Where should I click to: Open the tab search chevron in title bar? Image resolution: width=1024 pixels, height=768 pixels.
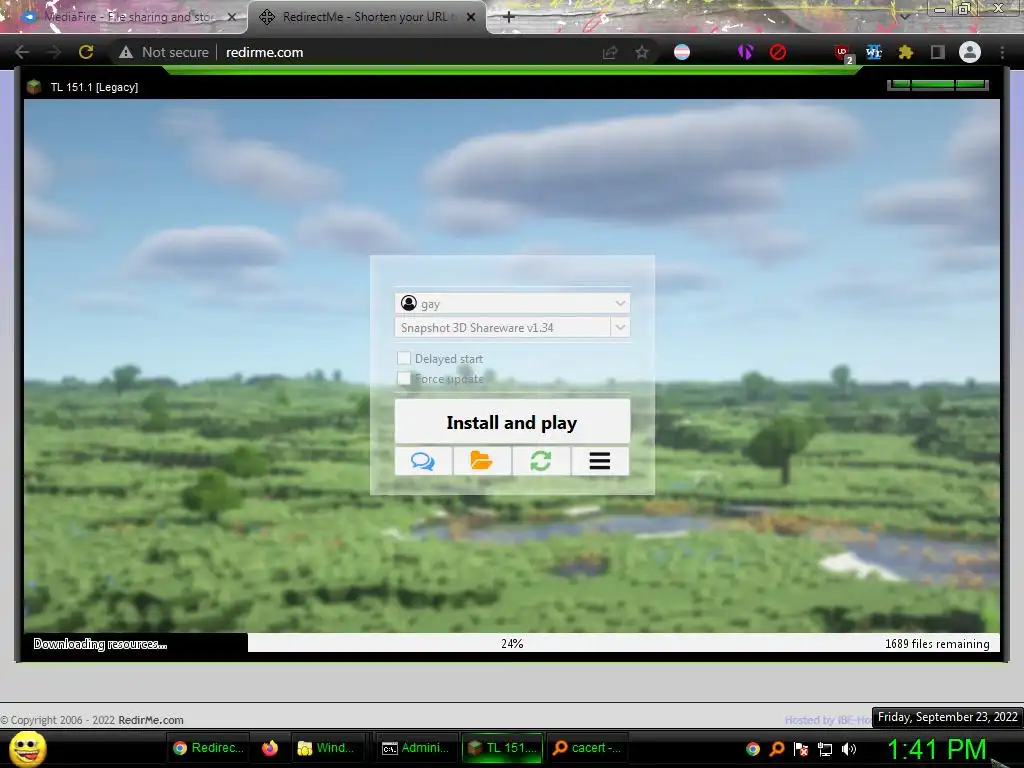904,17
